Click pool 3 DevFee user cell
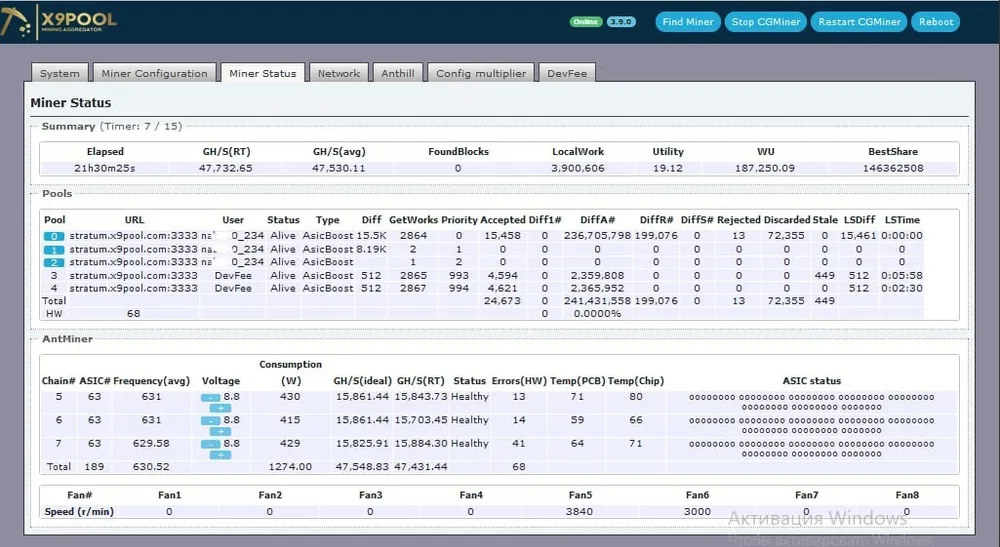Viewport: 1000px width, 547px height. tap(233, 275)
